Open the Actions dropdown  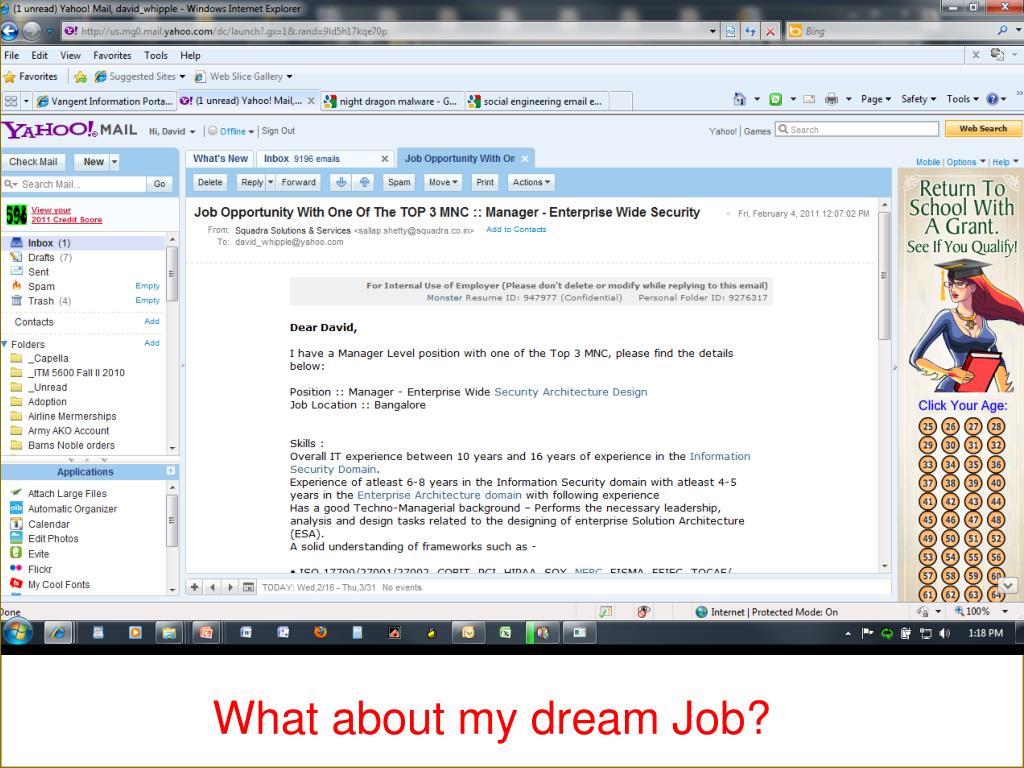pyautogui.click(x=531, y=182)
